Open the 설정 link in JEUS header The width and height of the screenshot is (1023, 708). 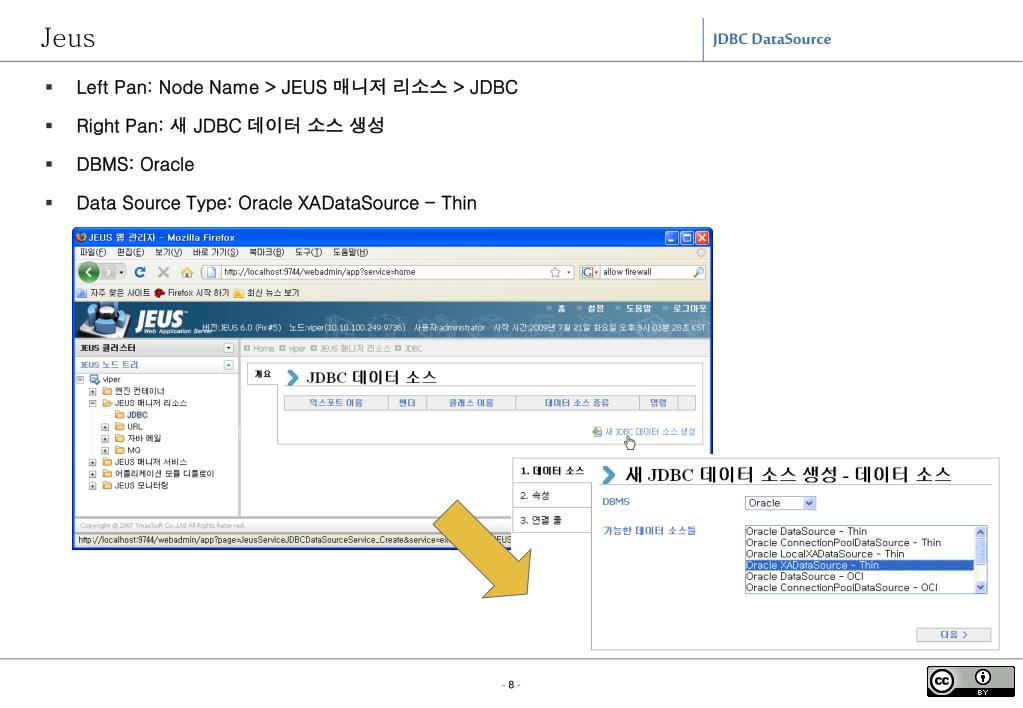coord(595,308)
